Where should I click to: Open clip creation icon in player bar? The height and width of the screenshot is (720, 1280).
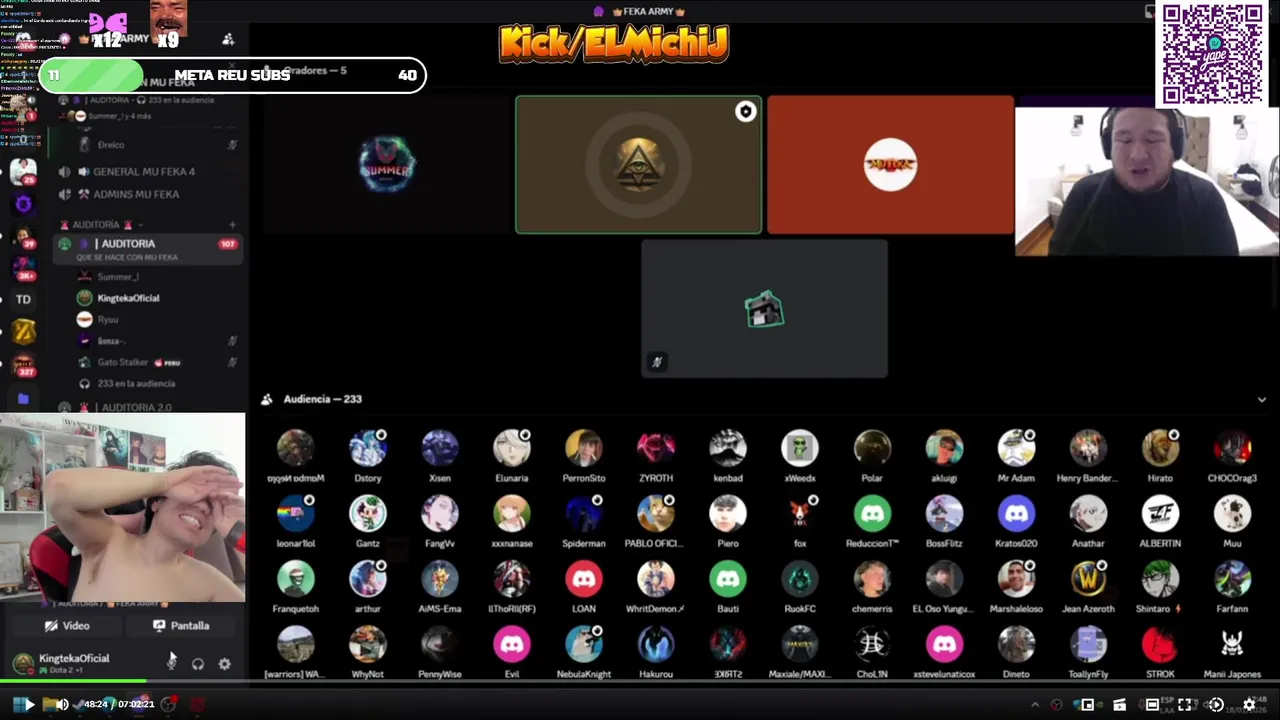coord(1119,705)
